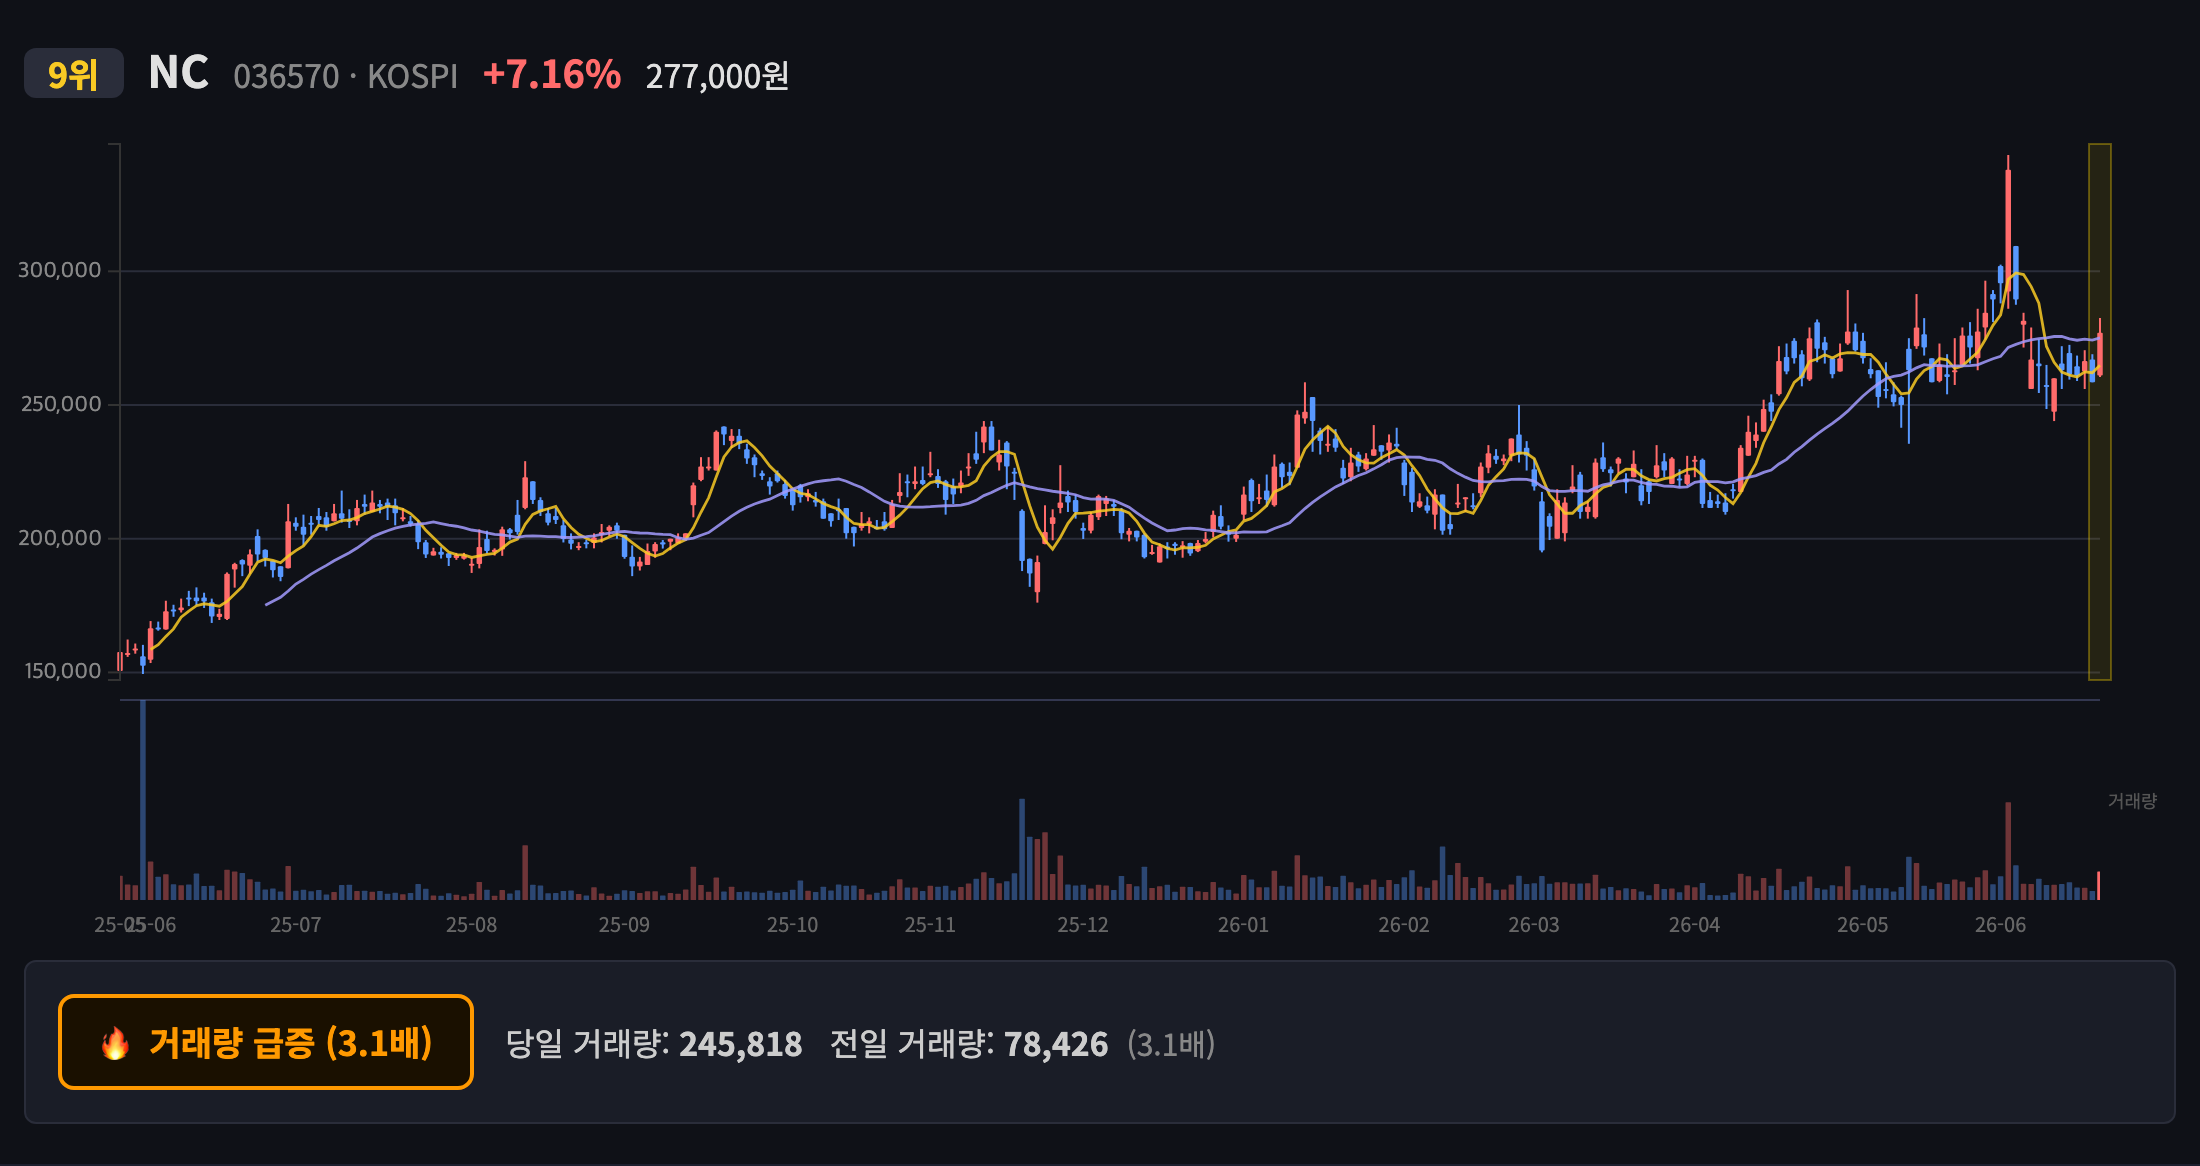Click the fire icon in volume badge

click(x=115, y=1043)
